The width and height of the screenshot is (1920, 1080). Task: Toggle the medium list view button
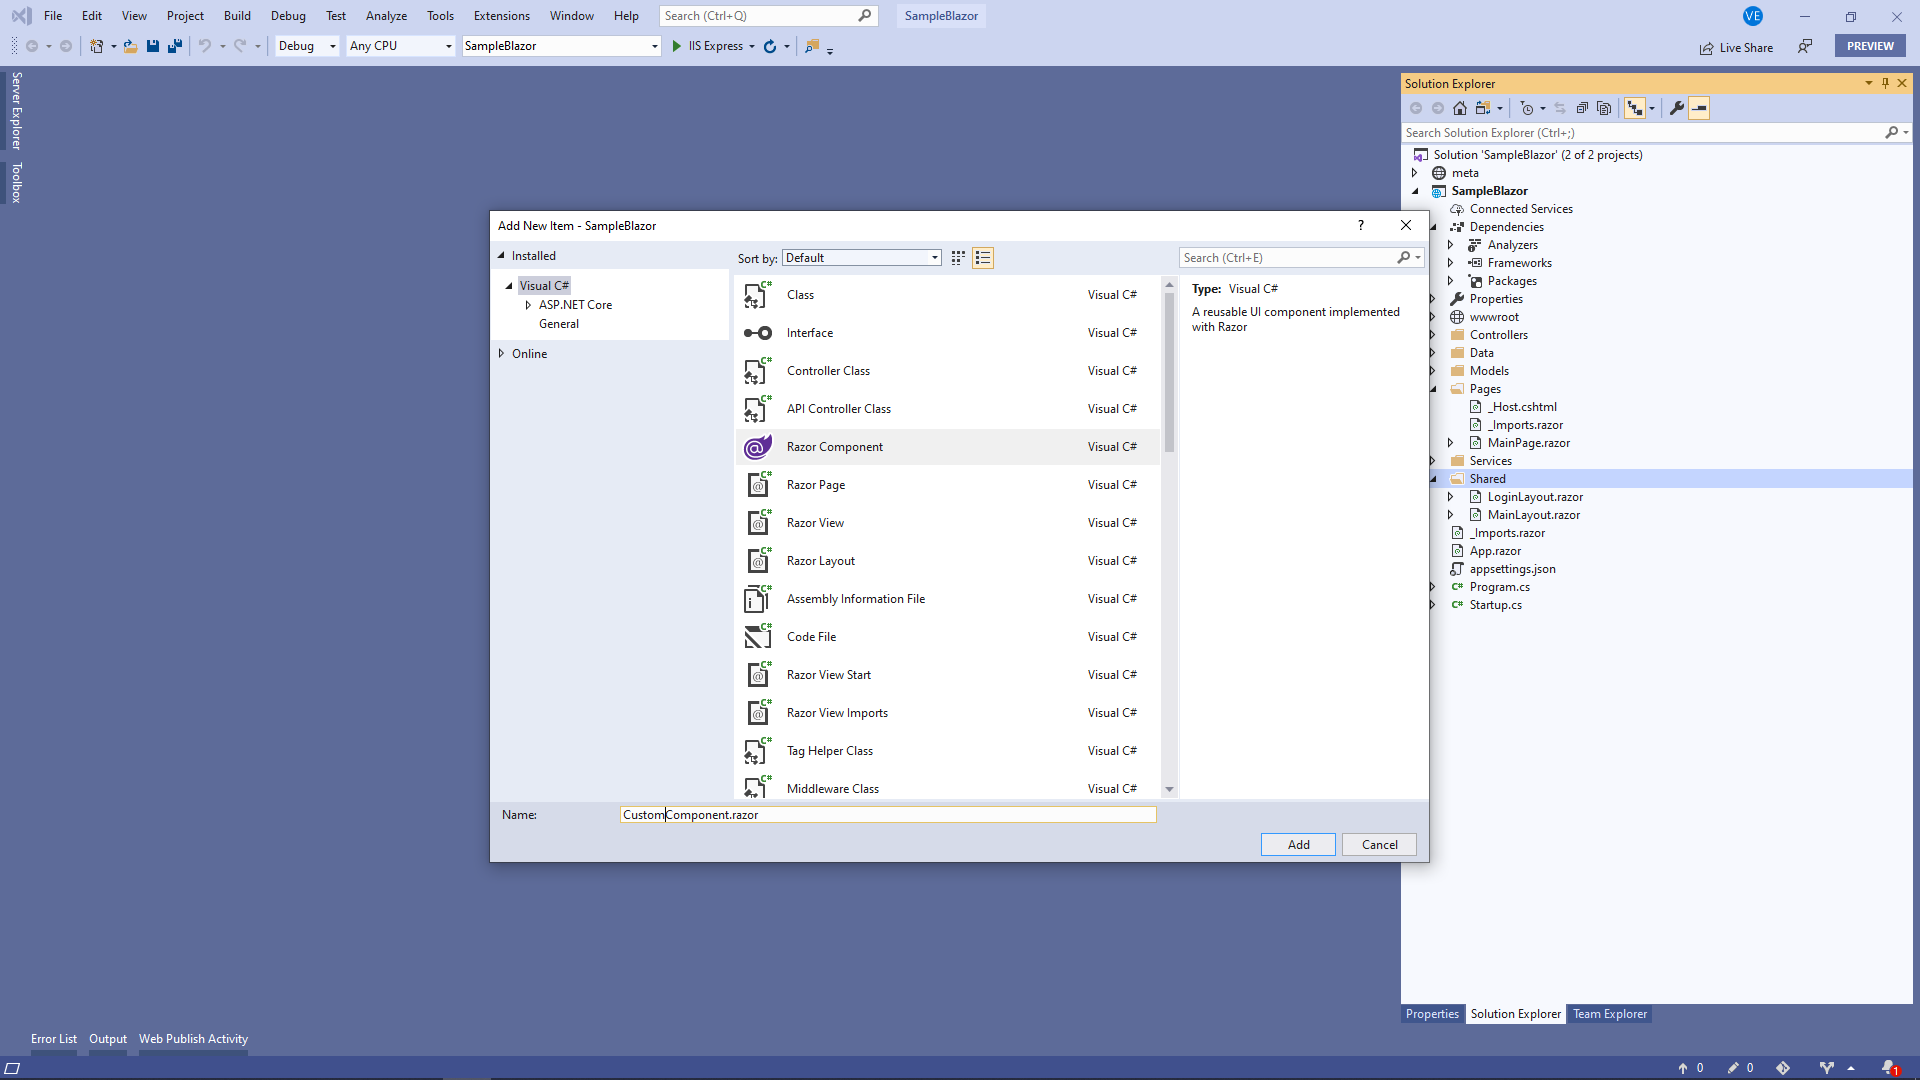click(x=983, y=258)
